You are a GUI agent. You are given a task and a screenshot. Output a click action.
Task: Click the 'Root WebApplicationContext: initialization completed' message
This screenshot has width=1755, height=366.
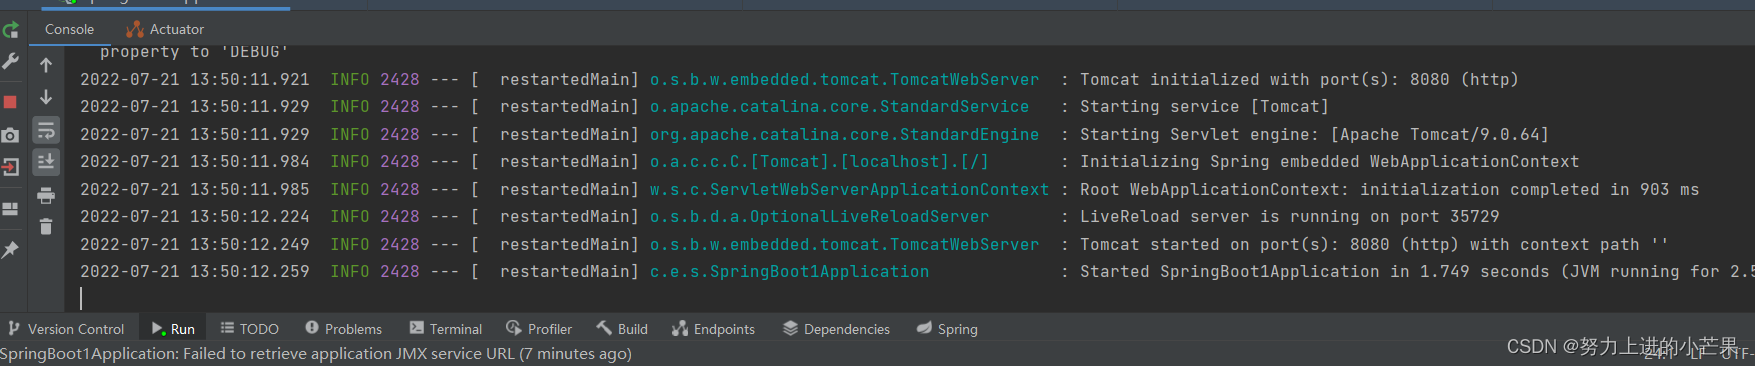tap(1390, 189)
